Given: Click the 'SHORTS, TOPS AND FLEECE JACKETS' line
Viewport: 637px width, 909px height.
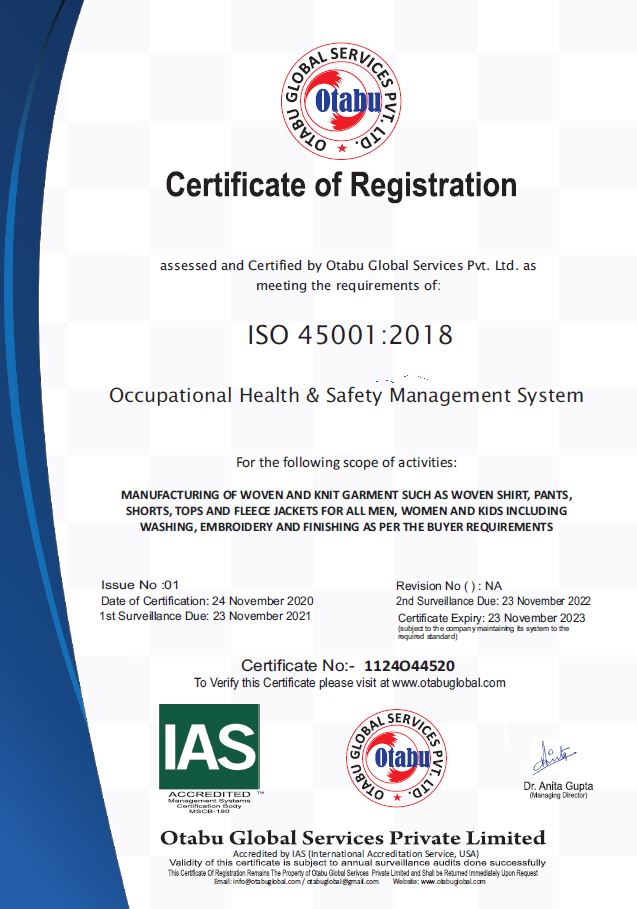Looking at the screenshot, I should tap(346, 511).
